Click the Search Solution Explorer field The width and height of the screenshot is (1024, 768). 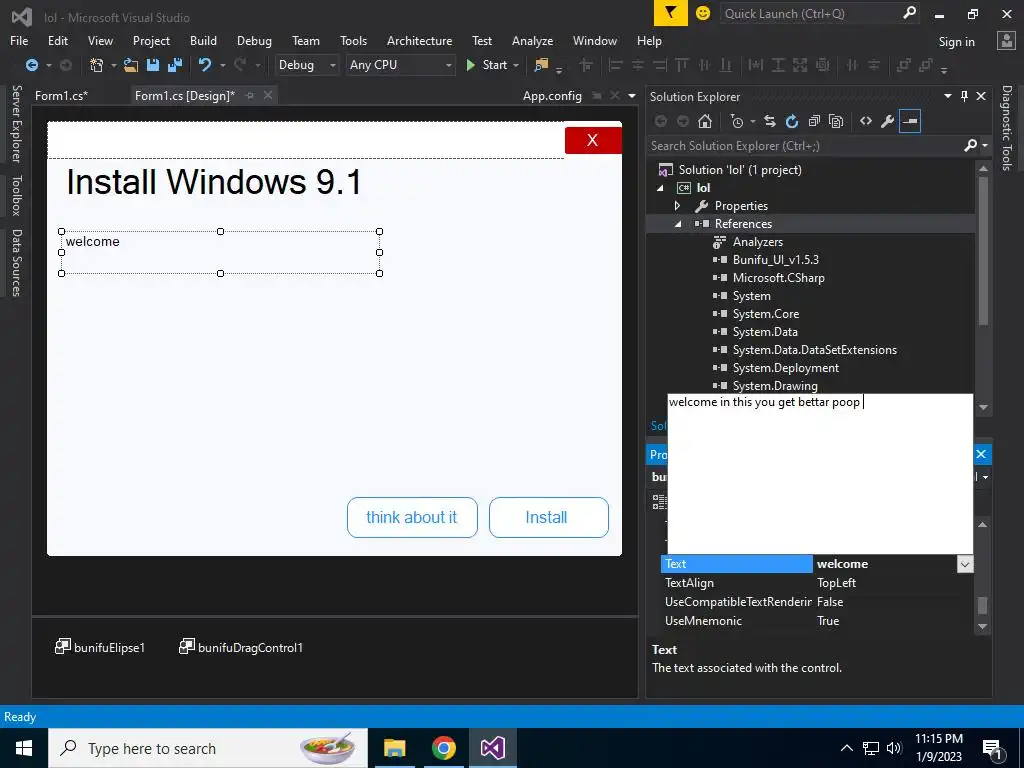(x=805, y=146)
